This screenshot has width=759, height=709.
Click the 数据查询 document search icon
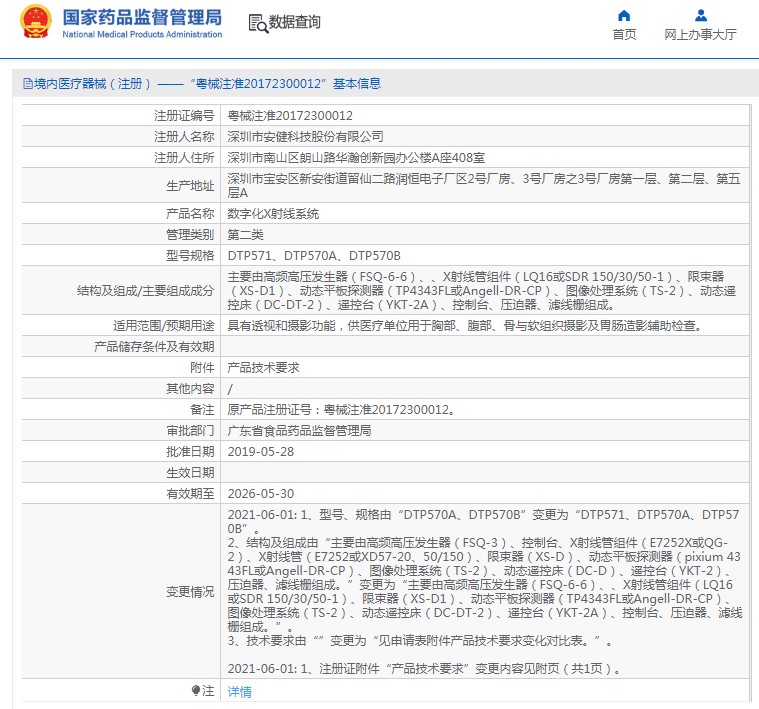(257, 22)
